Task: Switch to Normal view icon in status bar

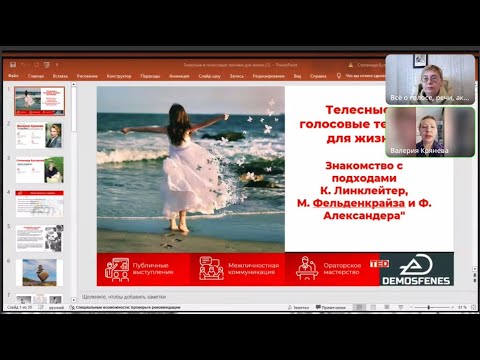Action: [x=359, y=307]
